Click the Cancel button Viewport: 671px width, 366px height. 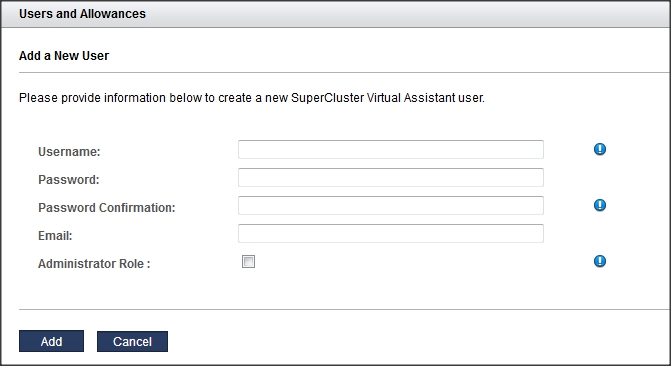pos(132,341)
